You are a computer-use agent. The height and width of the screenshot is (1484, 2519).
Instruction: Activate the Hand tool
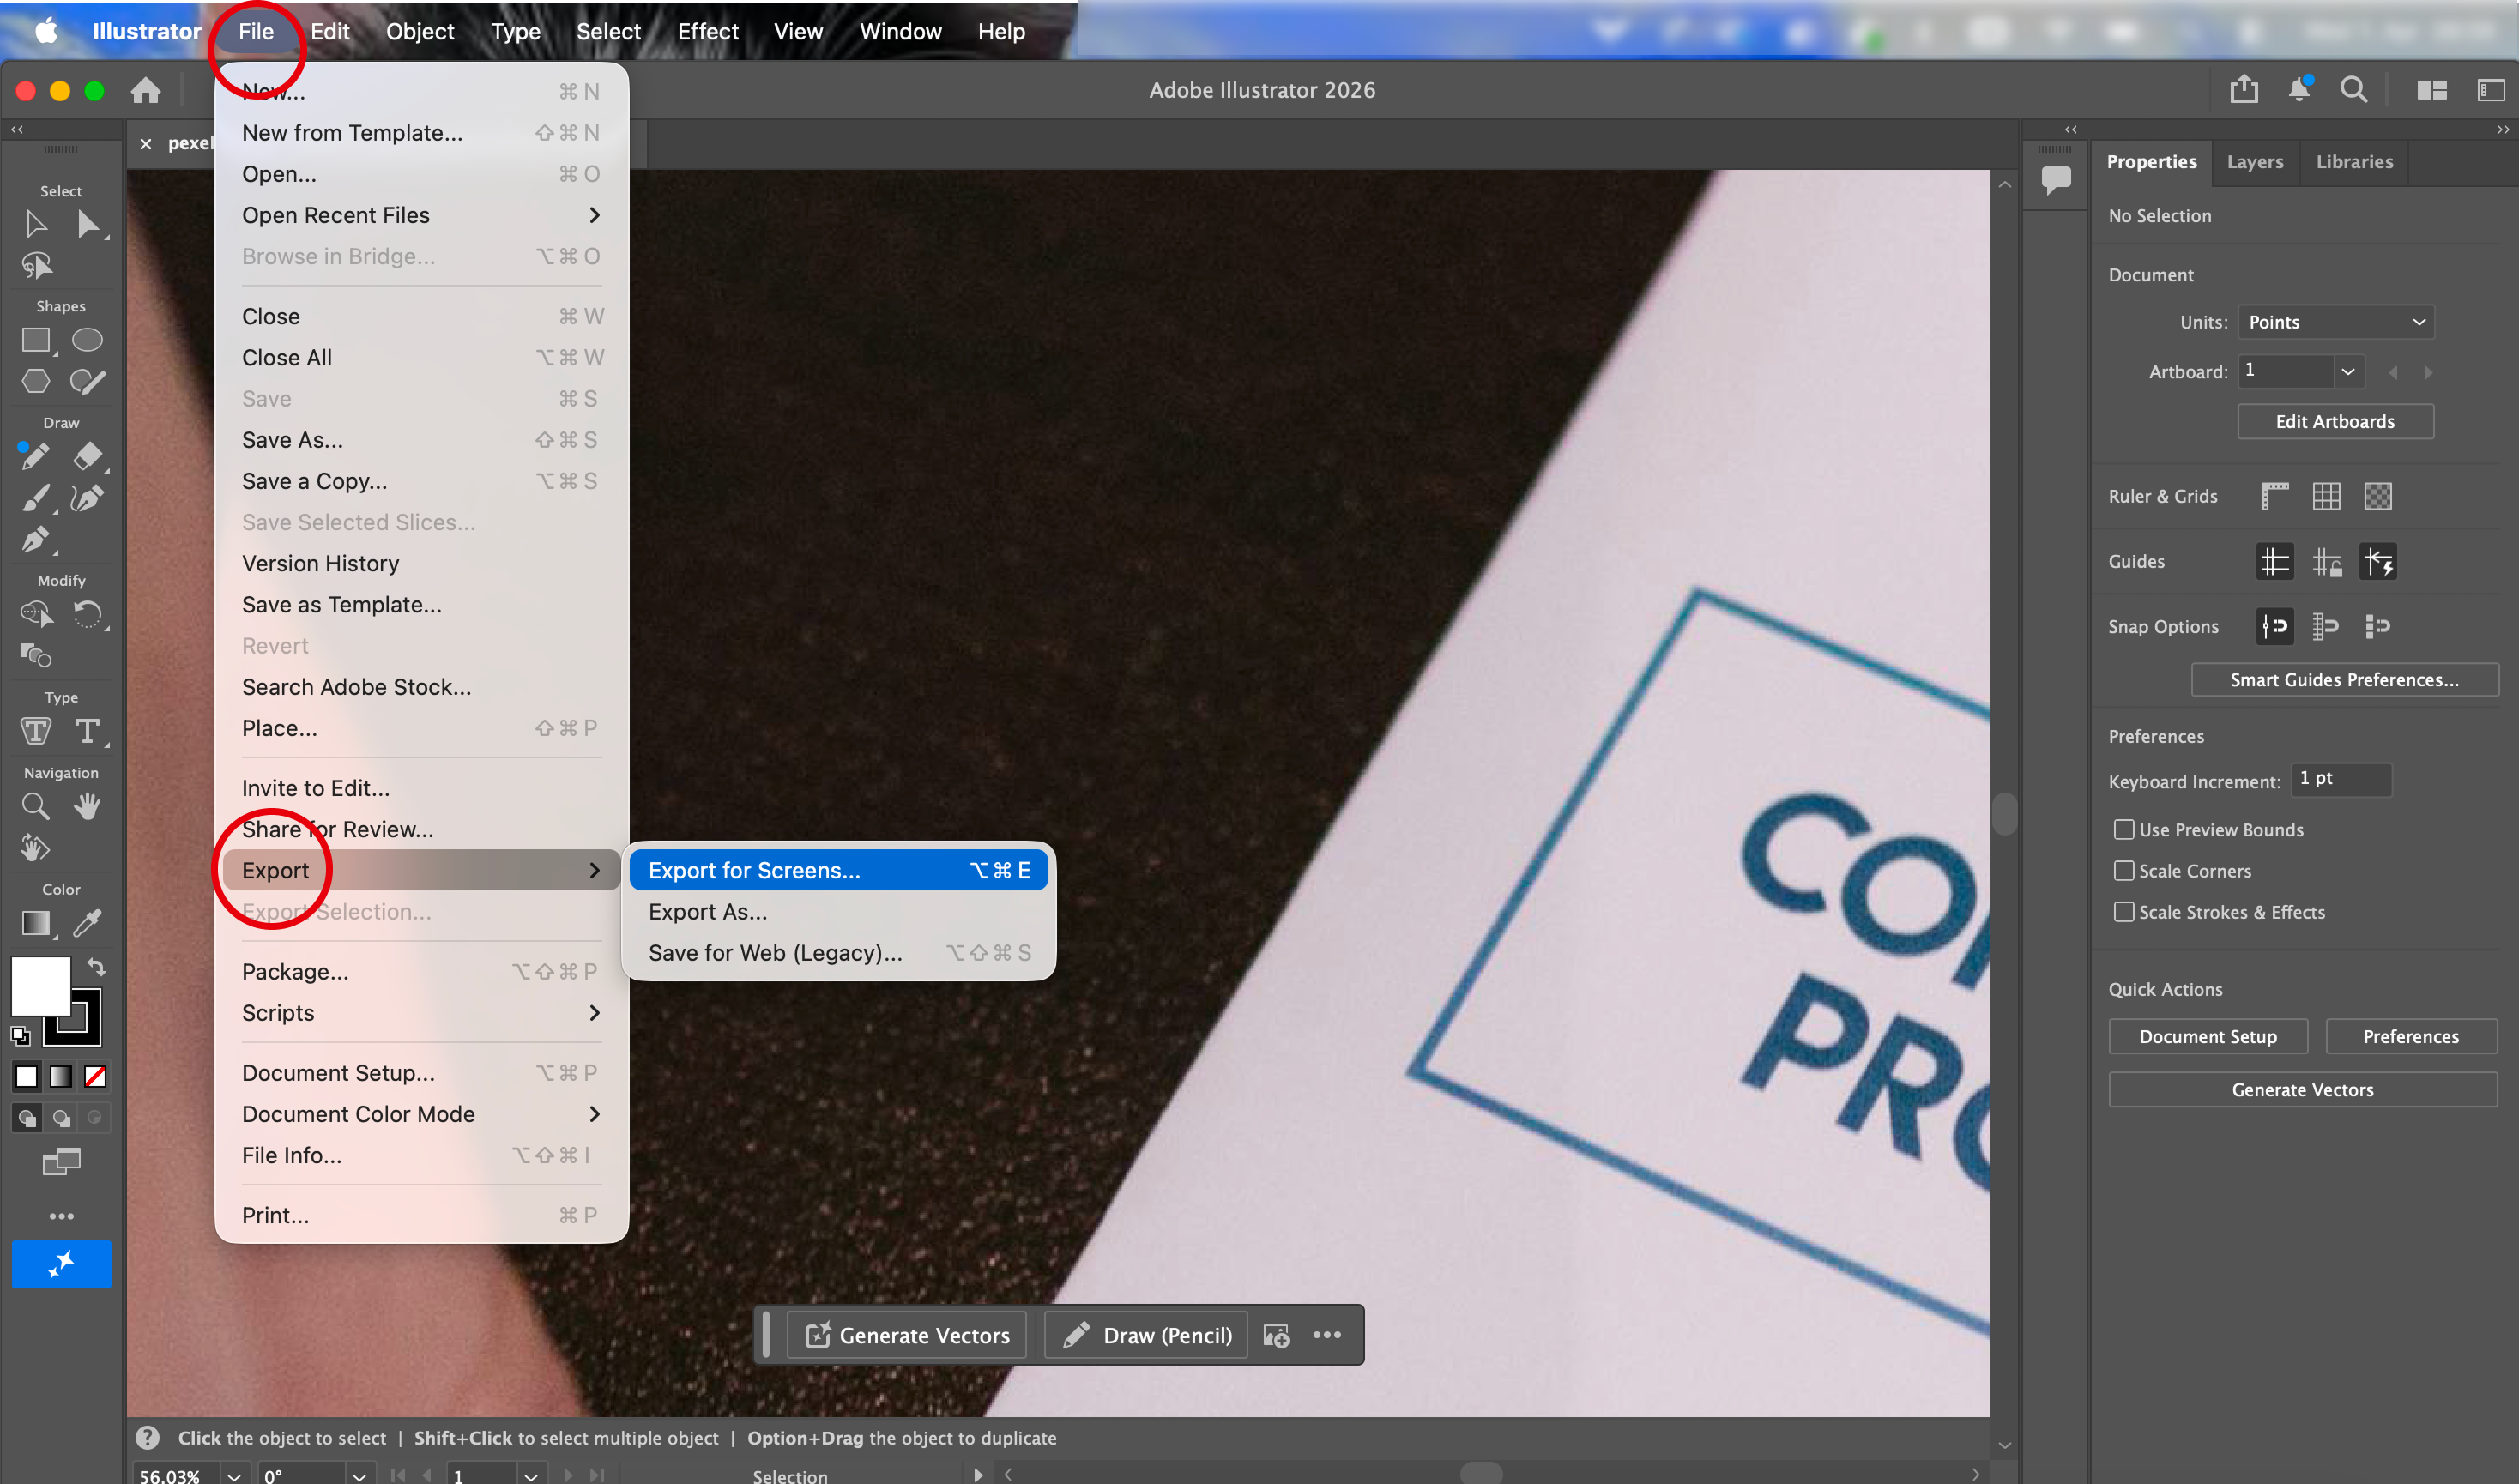[87, 806]
